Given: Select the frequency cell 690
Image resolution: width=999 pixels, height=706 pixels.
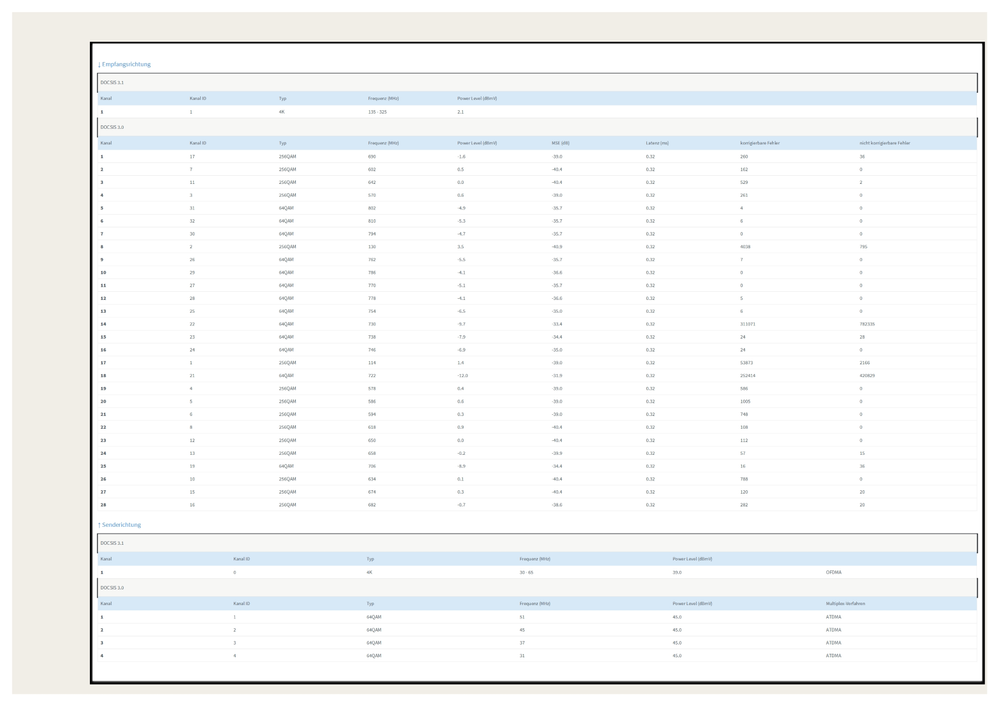Looking at the screenshot, I should [371, 157].
